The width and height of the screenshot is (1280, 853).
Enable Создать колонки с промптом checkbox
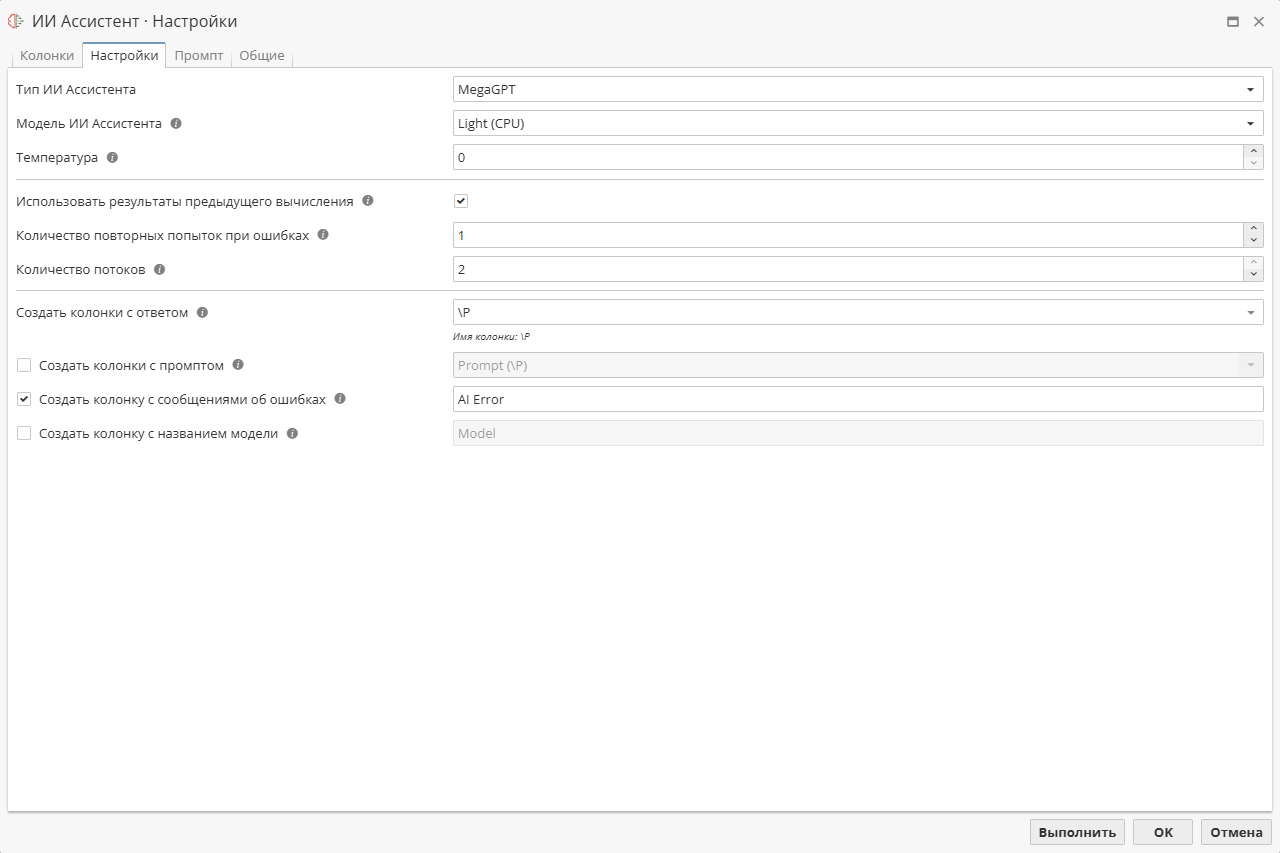pyautogui.click(x=24, y=365)
